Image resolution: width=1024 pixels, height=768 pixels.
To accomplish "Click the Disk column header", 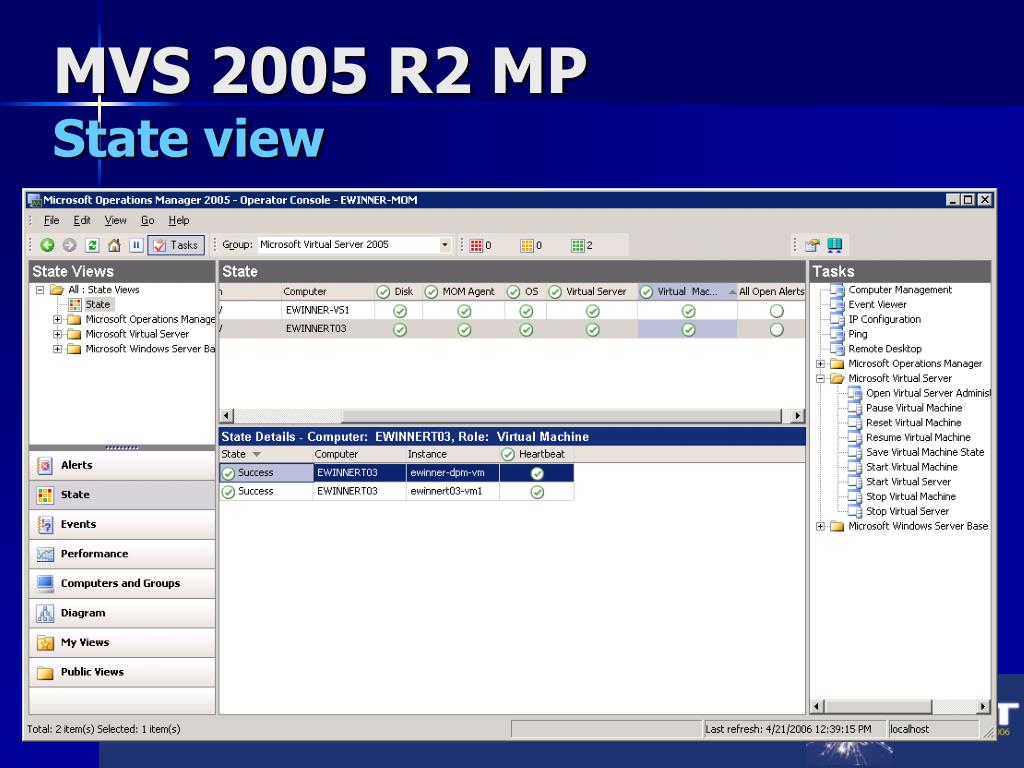I will [x=398, y=292].
